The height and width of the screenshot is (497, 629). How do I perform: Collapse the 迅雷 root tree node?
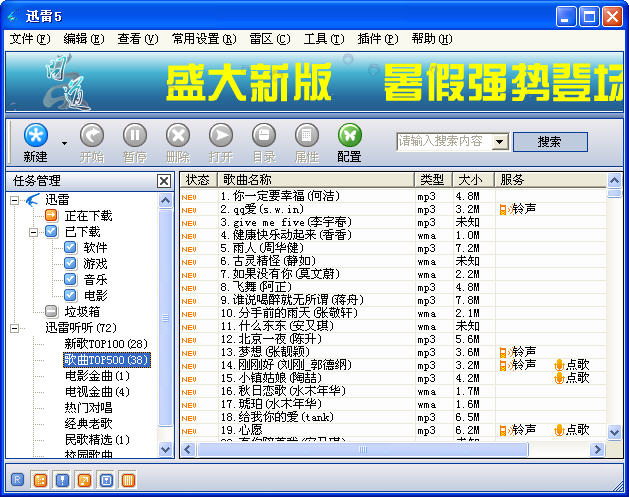[x=14, y=200]
